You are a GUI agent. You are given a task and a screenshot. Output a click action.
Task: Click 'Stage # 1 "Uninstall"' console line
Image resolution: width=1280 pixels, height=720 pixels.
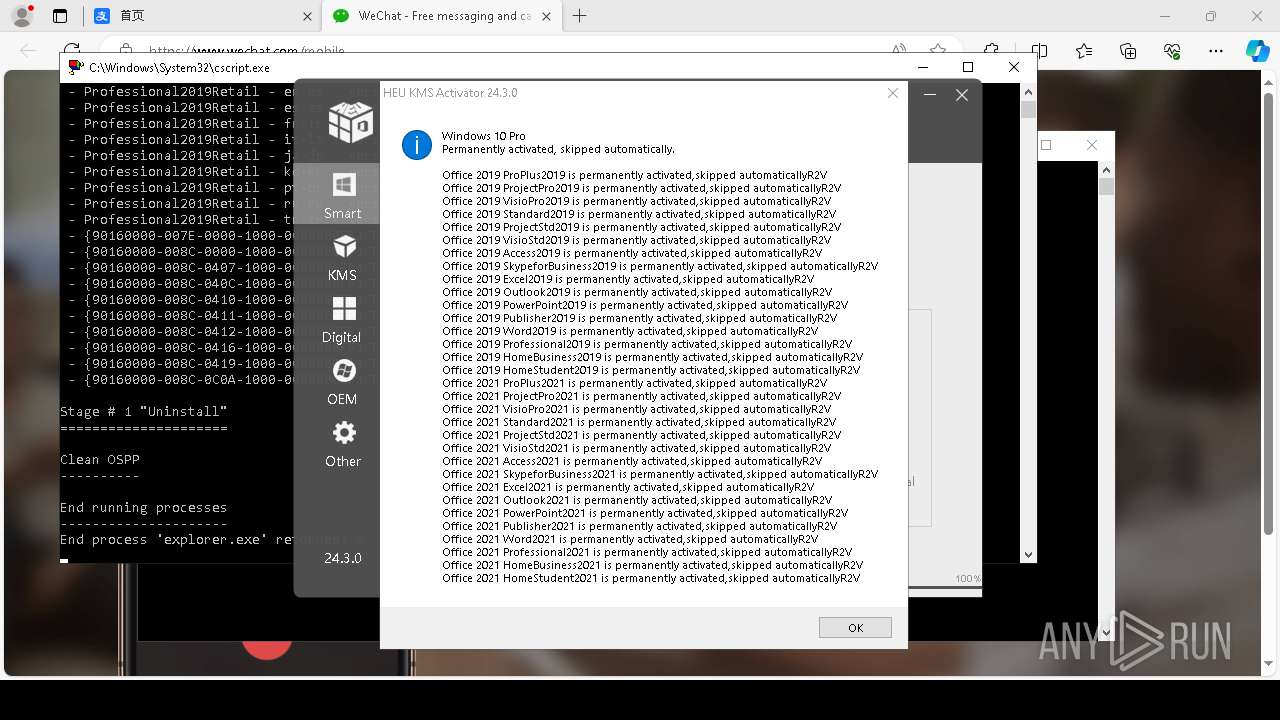[144, 411]
